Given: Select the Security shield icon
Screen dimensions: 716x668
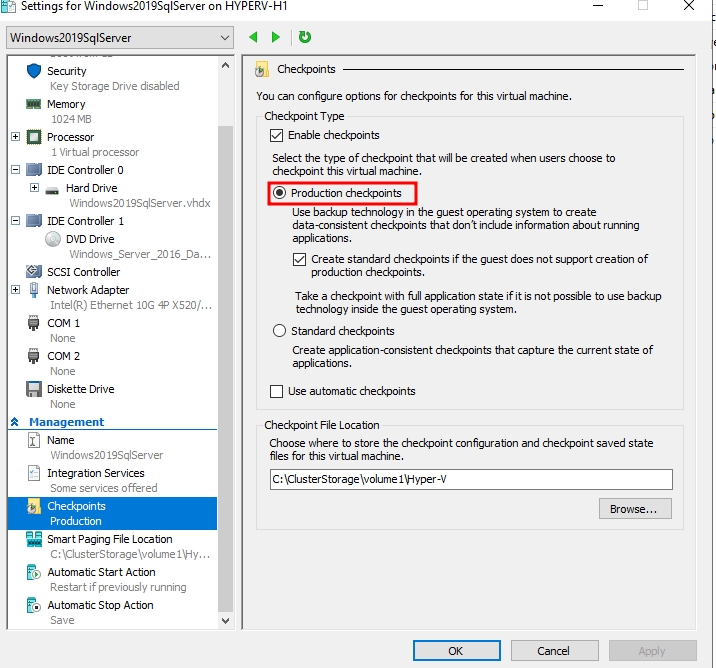Looking at the screenshot, I should (x=34, y=71).
